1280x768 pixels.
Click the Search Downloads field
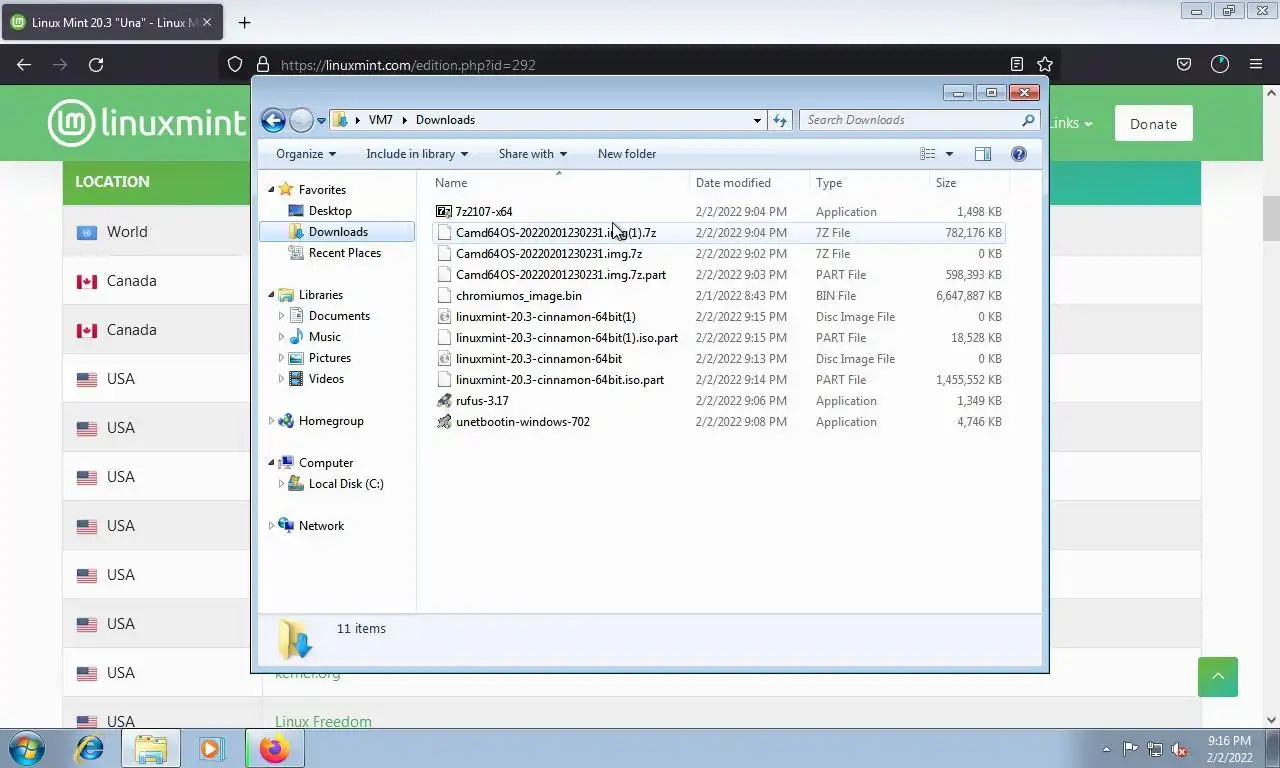(x=910, y=120)
